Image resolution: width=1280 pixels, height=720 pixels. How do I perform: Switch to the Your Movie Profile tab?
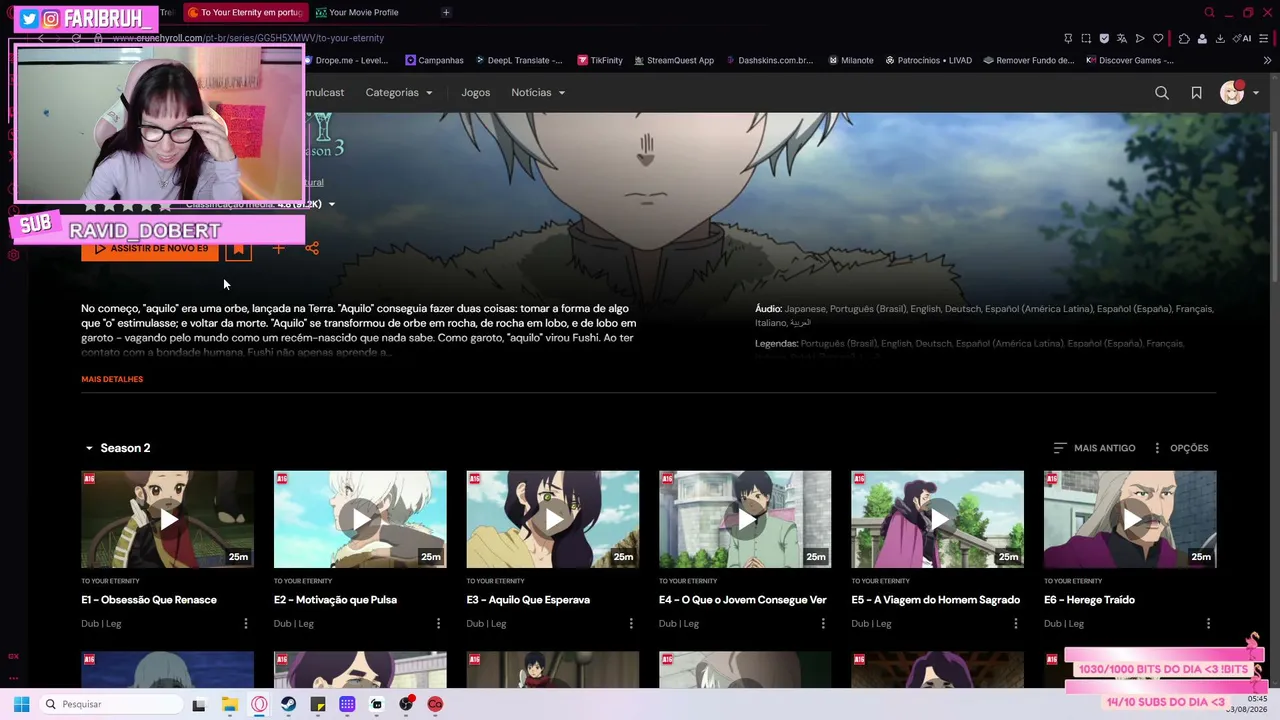pos(363,12)
